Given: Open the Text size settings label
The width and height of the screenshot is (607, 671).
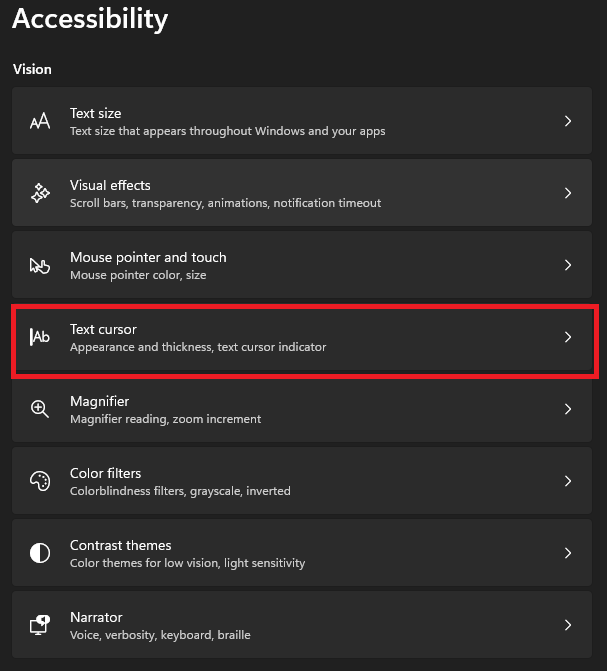Looking at the screenshot, I should point(96,113).
